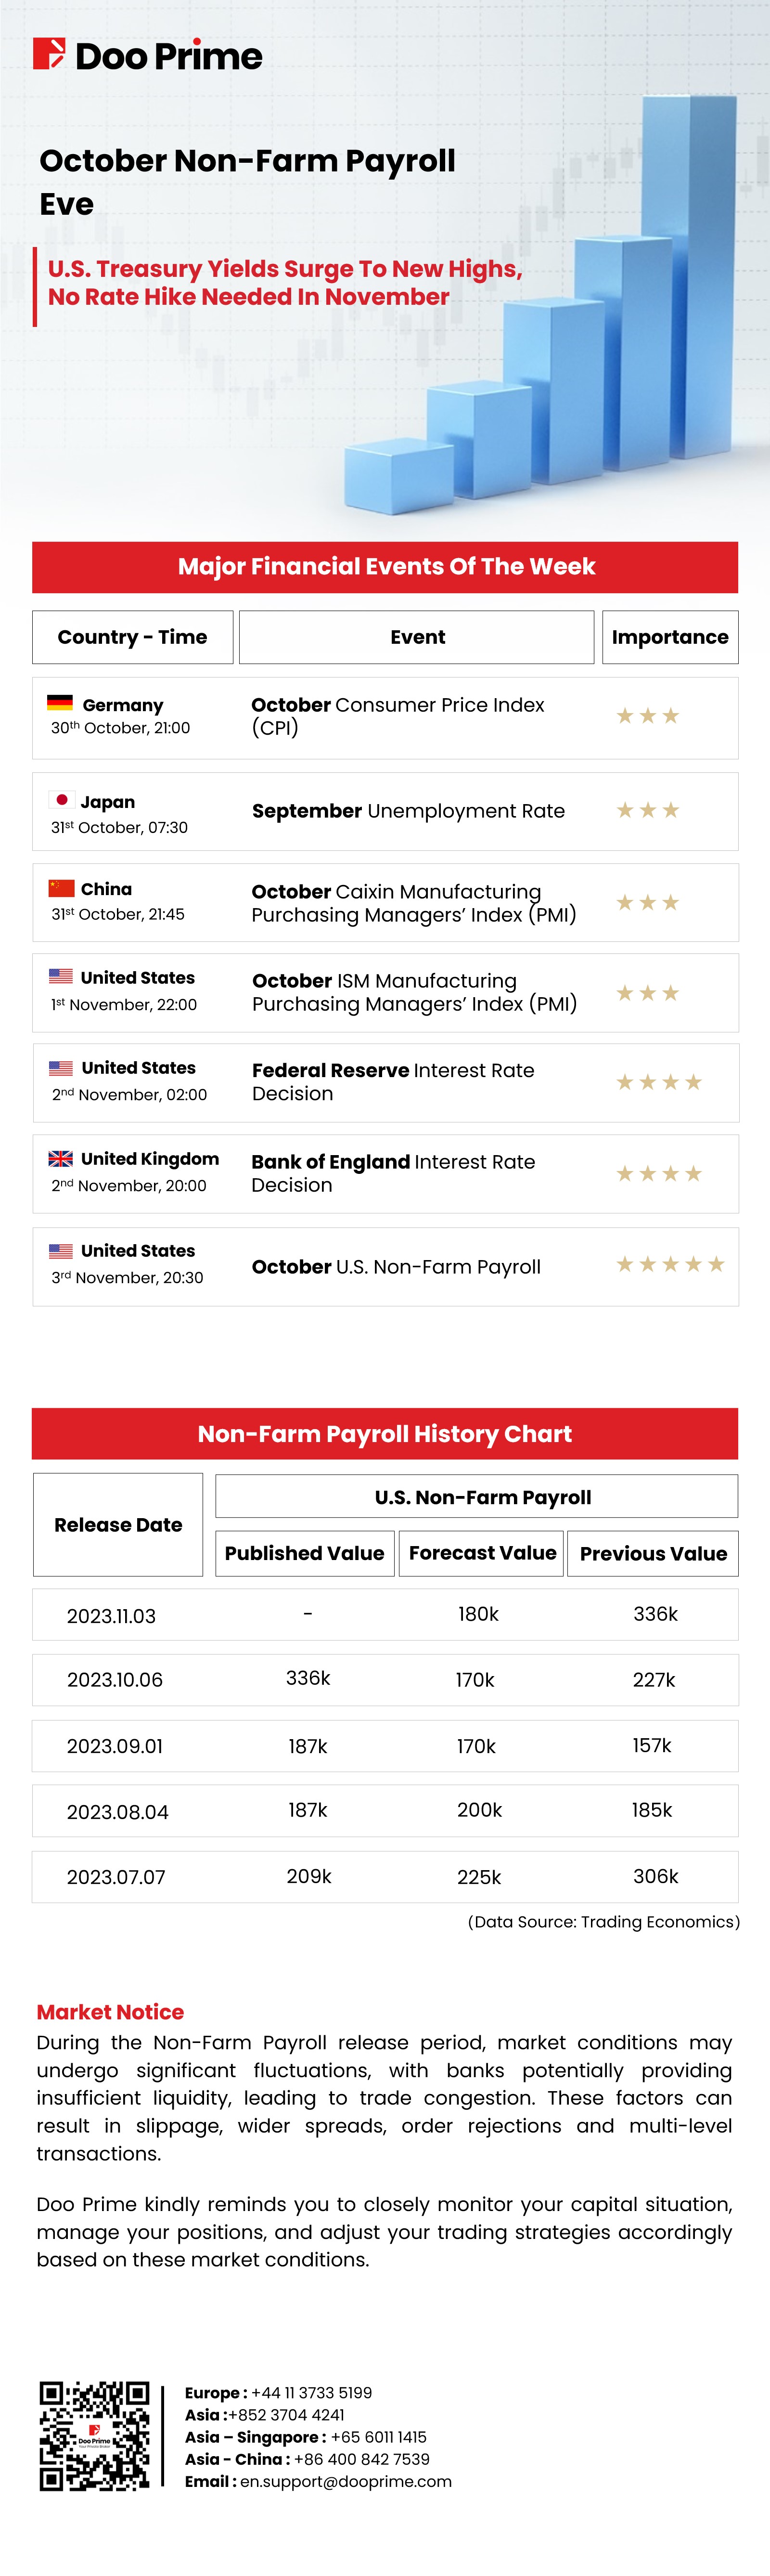Click the en.support@dooprime.com email address
The width and height of the screenshot is (770, 2576).
[345, 2482]
